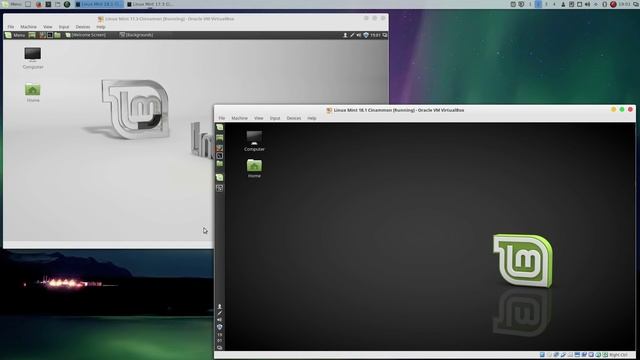Image resolution: width=640 pixels, height=360 pixels.
Task: Open Input menu in Mint 17.3 VirtualBox window
Action: [64, 27]
